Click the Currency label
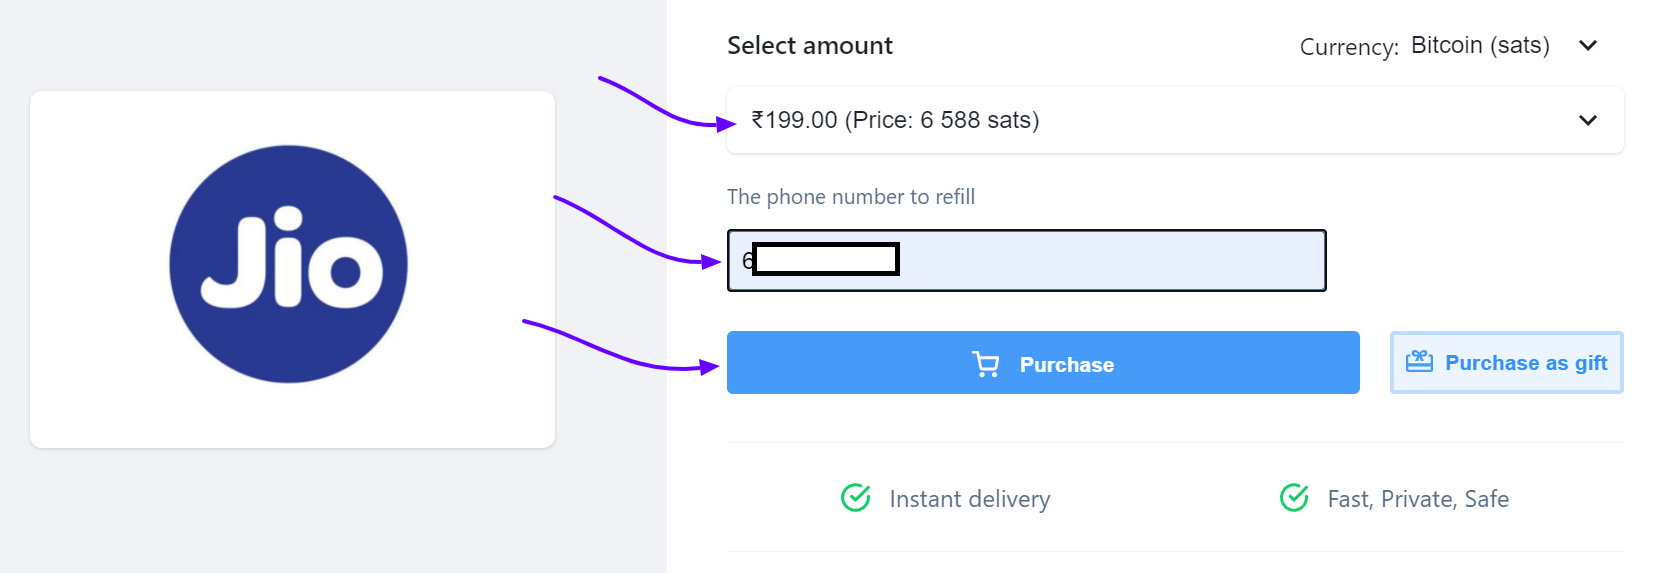Image resolution: width=1665 pixels, height=573 pixels. (x=1348, y=47)
